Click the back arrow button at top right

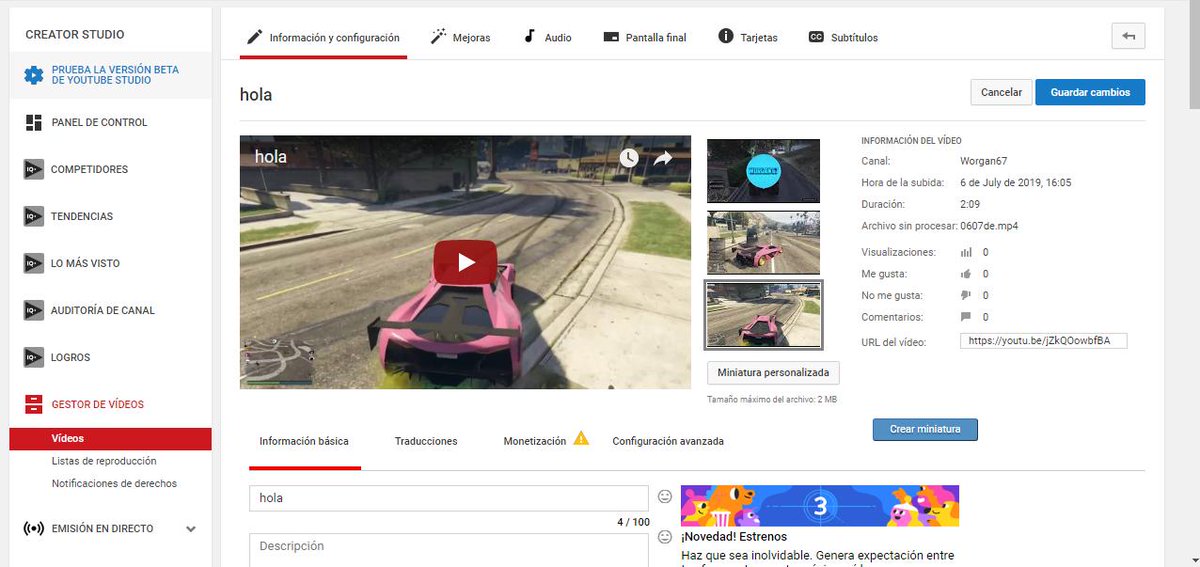tap(1128, 36)
